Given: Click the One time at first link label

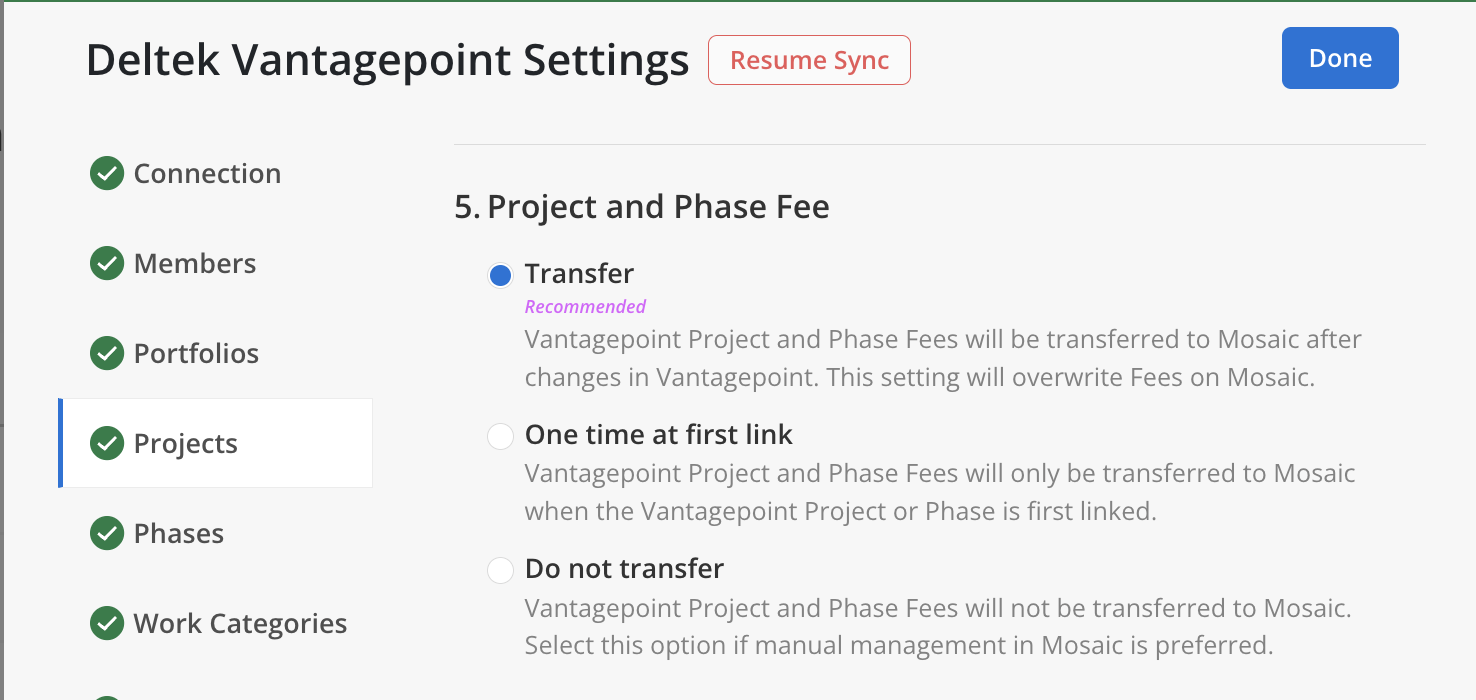Looking at the screenshot, I should 658,435.
